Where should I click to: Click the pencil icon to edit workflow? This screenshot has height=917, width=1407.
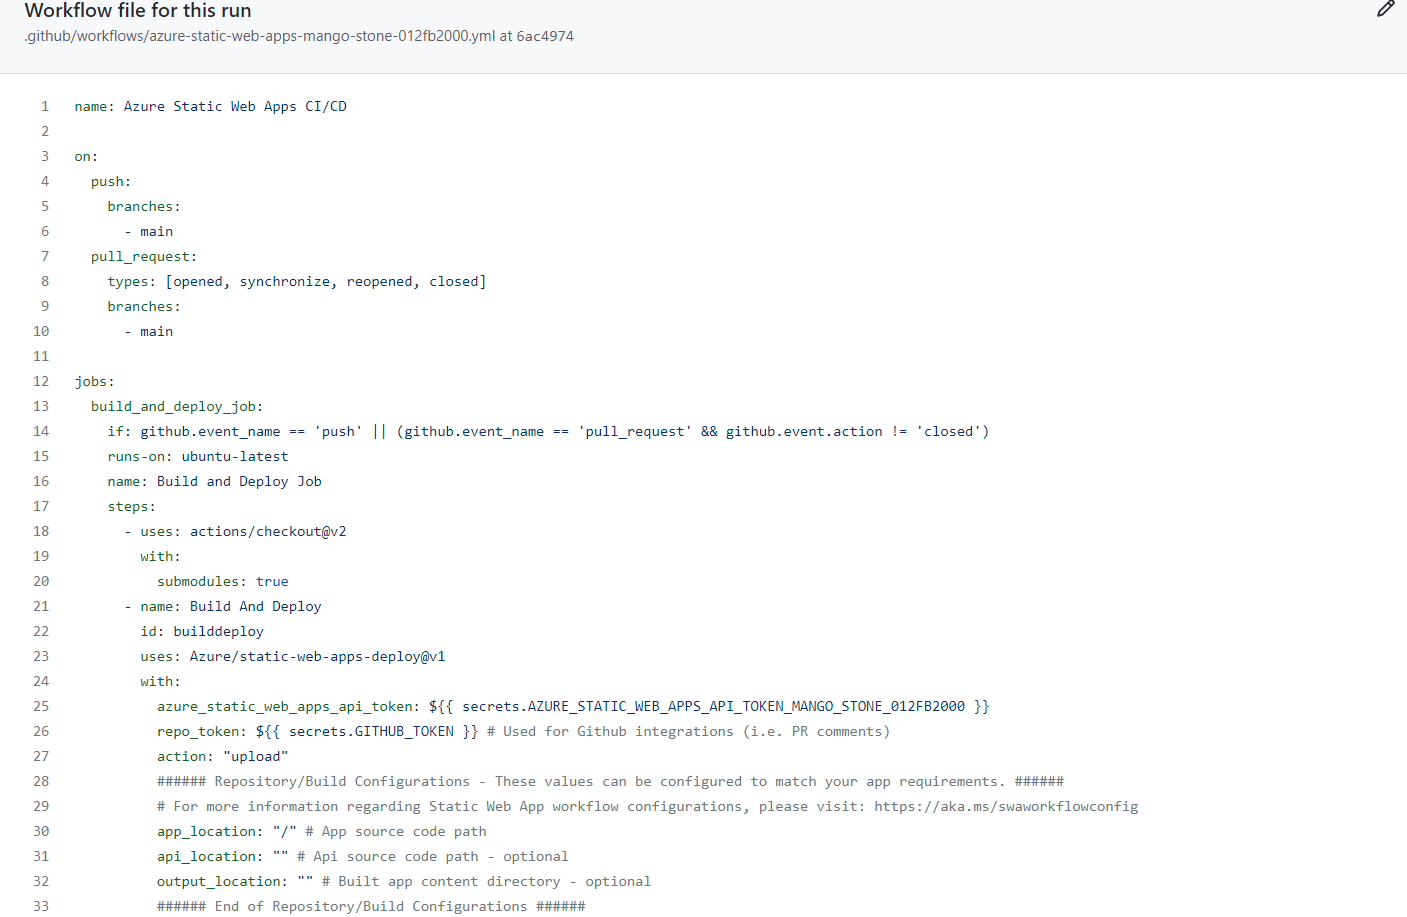(x=1385, y=9)
